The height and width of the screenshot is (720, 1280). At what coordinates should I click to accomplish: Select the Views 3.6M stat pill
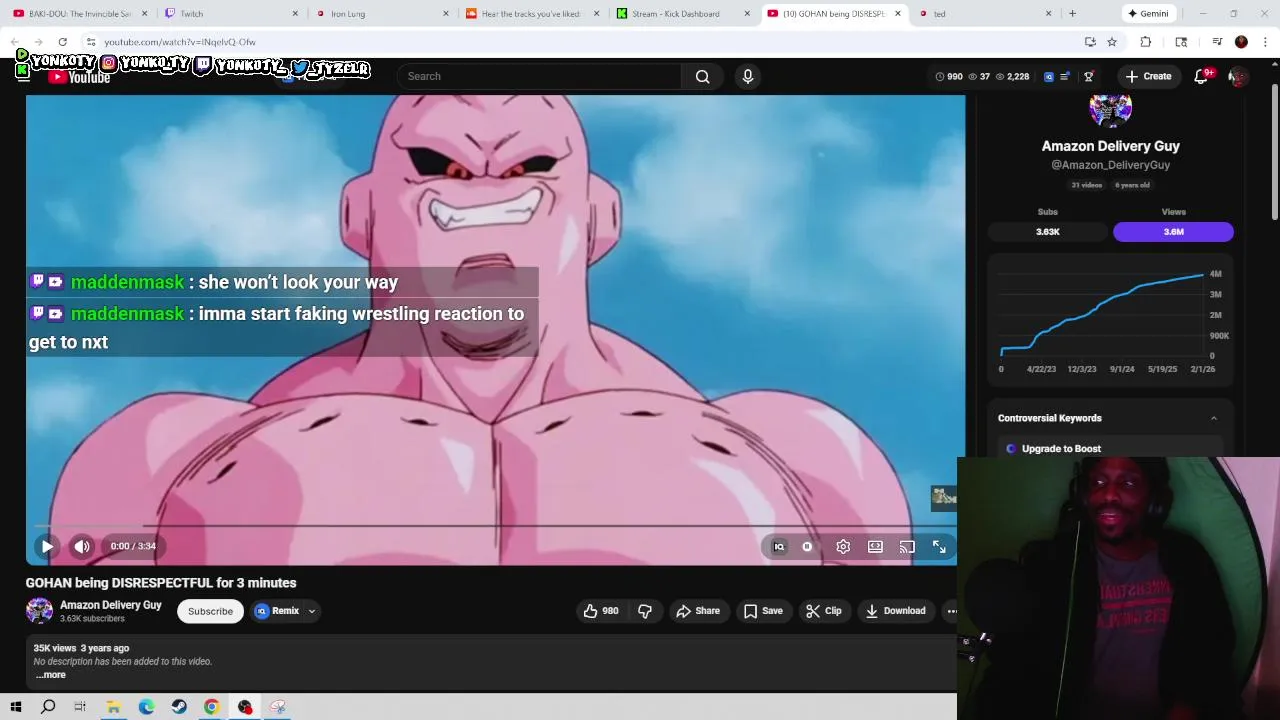point(1174,231)
